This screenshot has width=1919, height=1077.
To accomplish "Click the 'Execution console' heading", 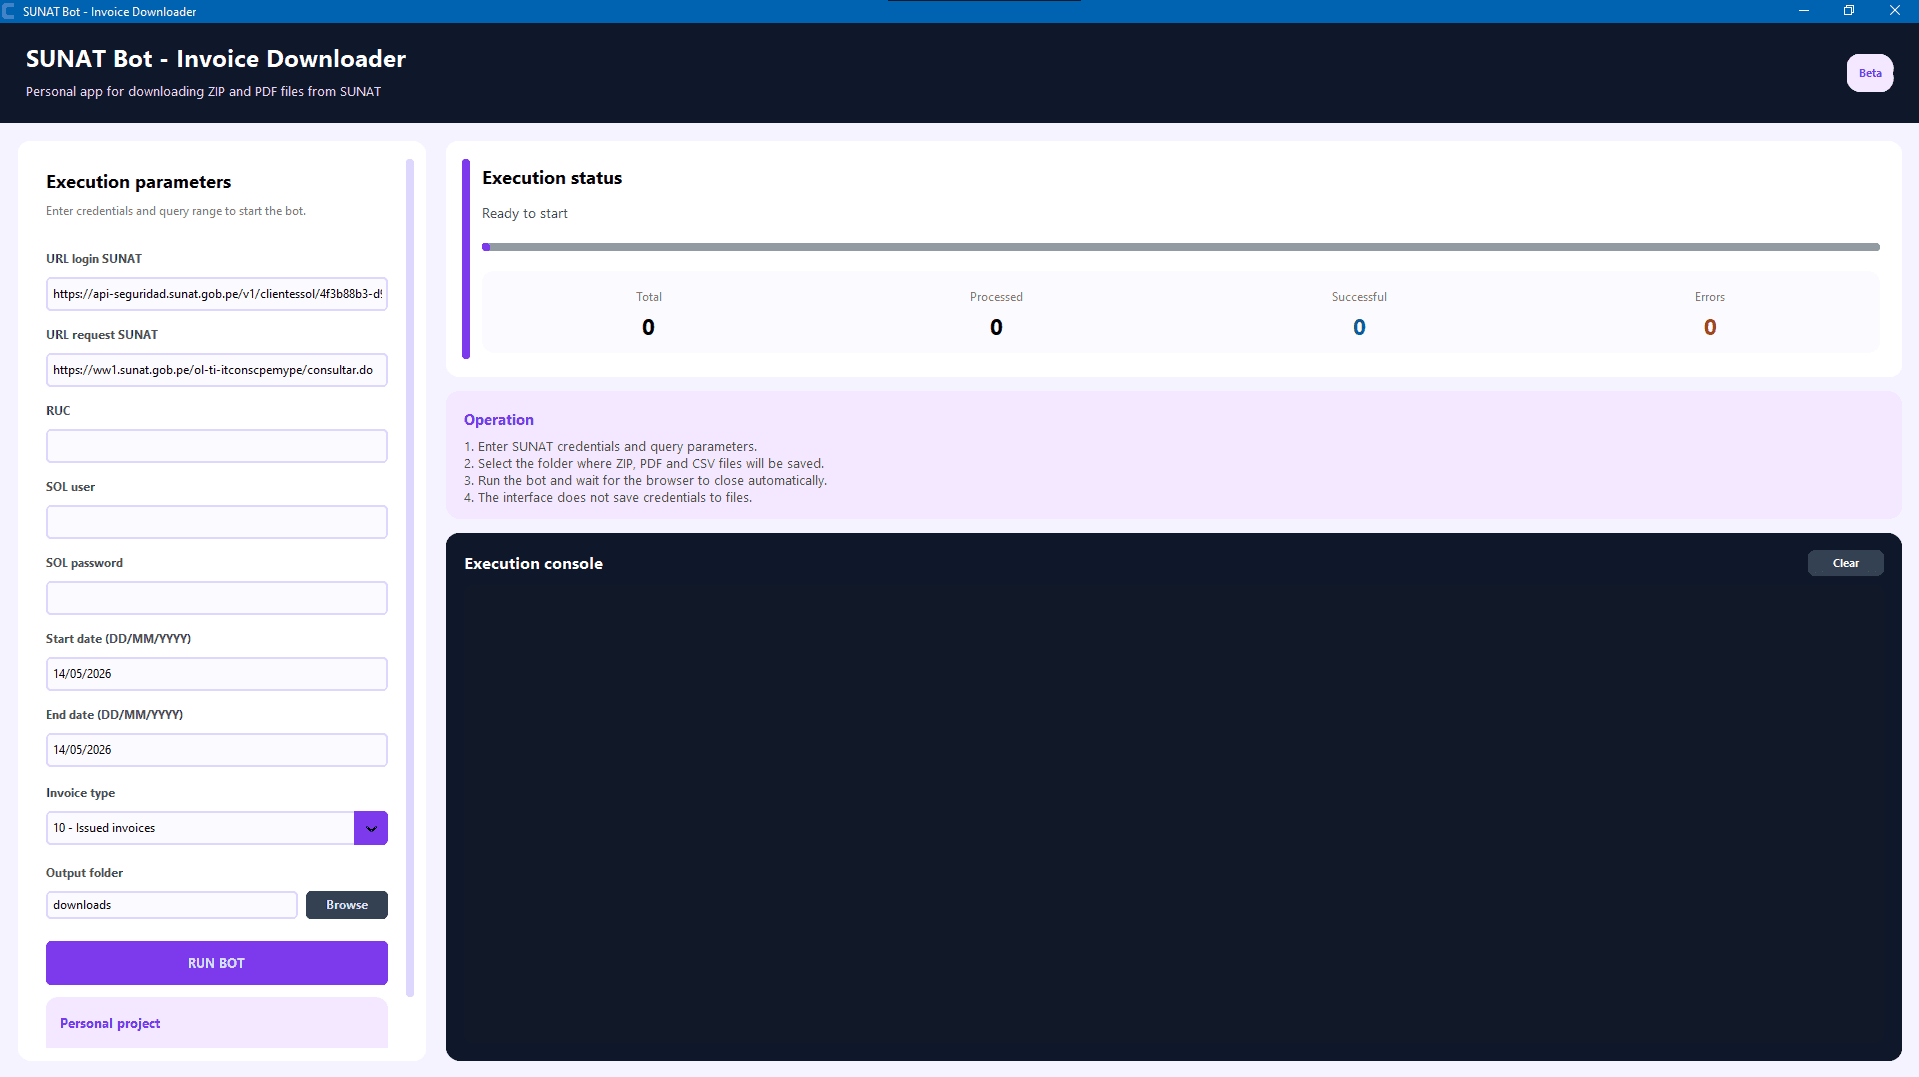I will click(x=533, y=564).
